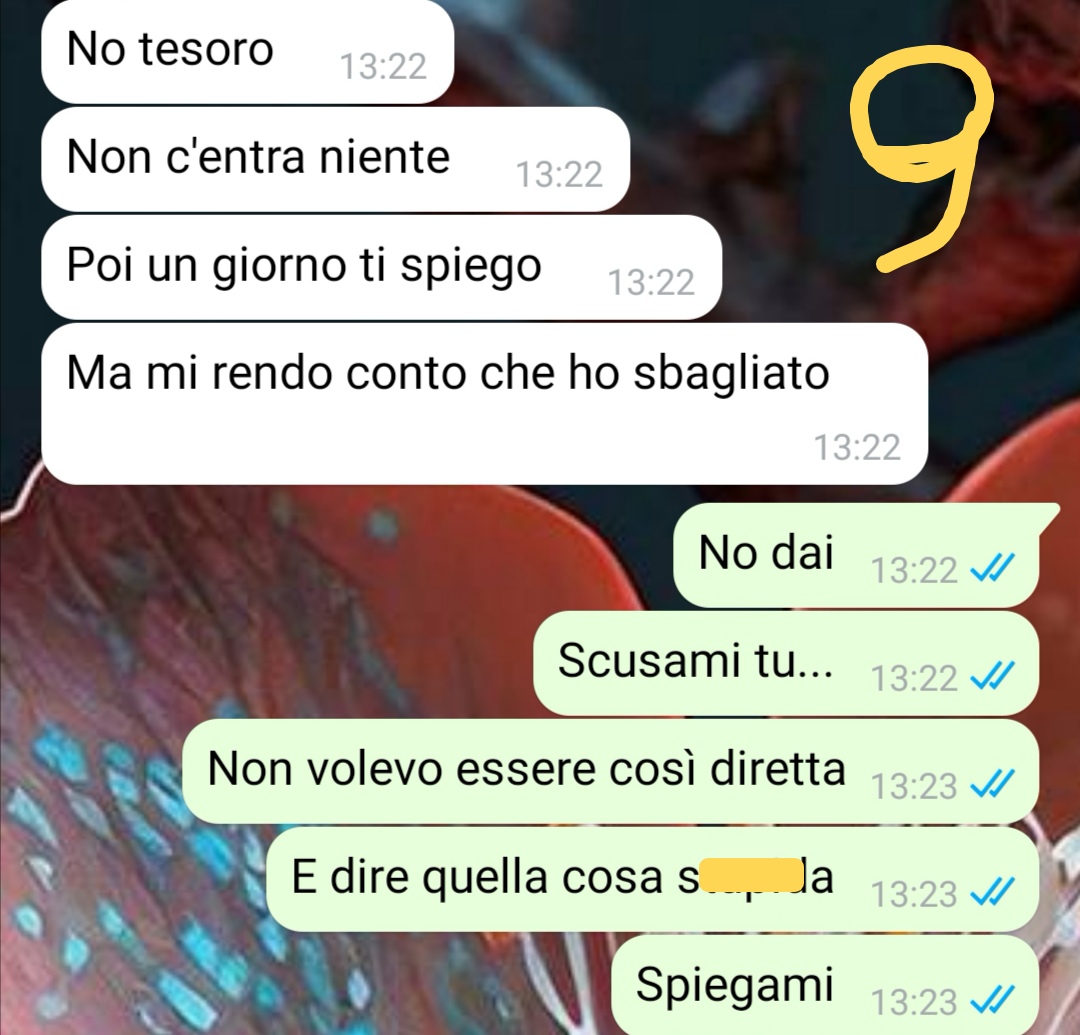The image size is (1080, 1035).
Task: Click the read receipt ticks on 'Non volevo essere così diretta'
Action: 992,786
